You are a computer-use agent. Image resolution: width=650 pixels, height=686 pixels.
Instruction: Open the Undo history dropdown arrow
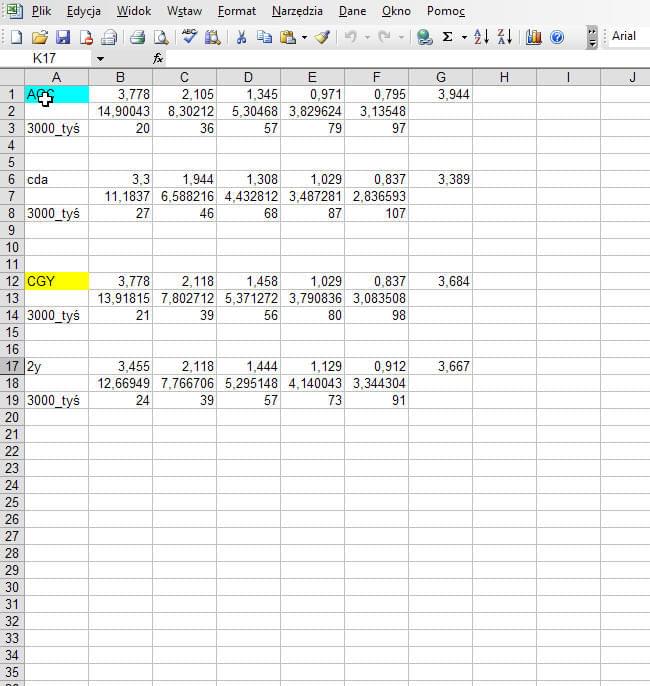(x=367, y=37)
